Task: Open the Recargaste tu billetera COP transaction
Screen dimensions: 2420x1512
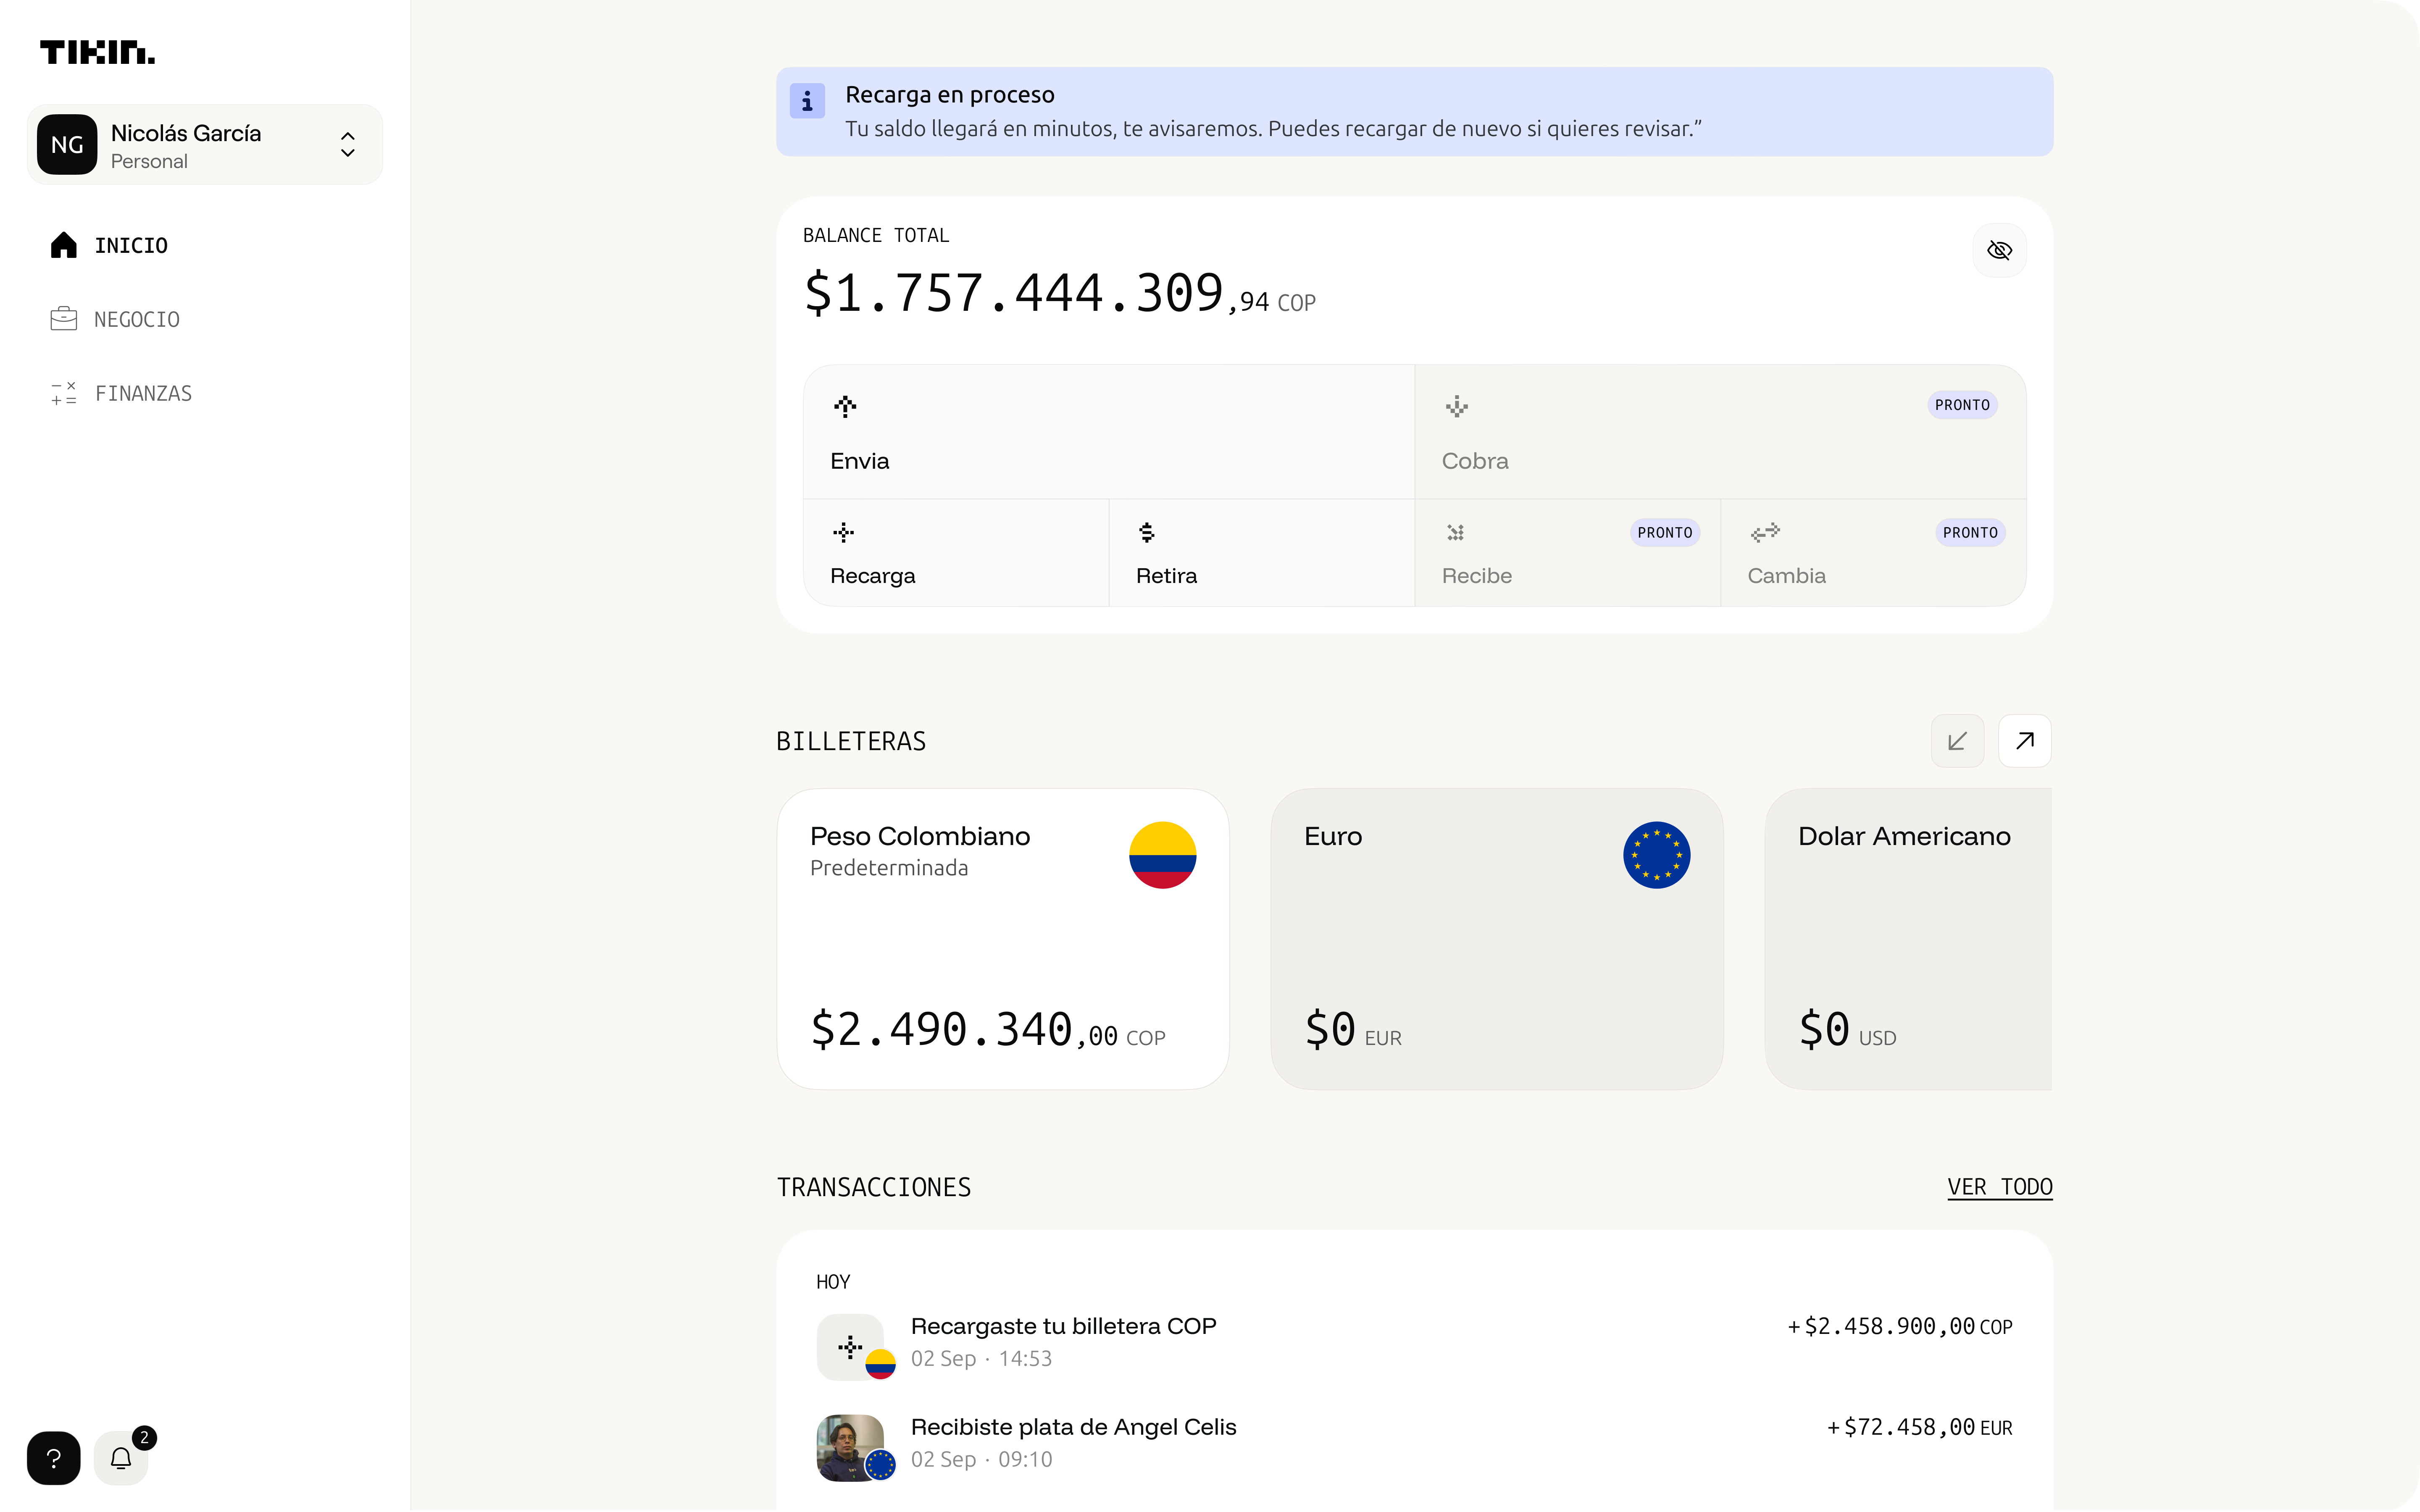Action: point(1414,1346)
